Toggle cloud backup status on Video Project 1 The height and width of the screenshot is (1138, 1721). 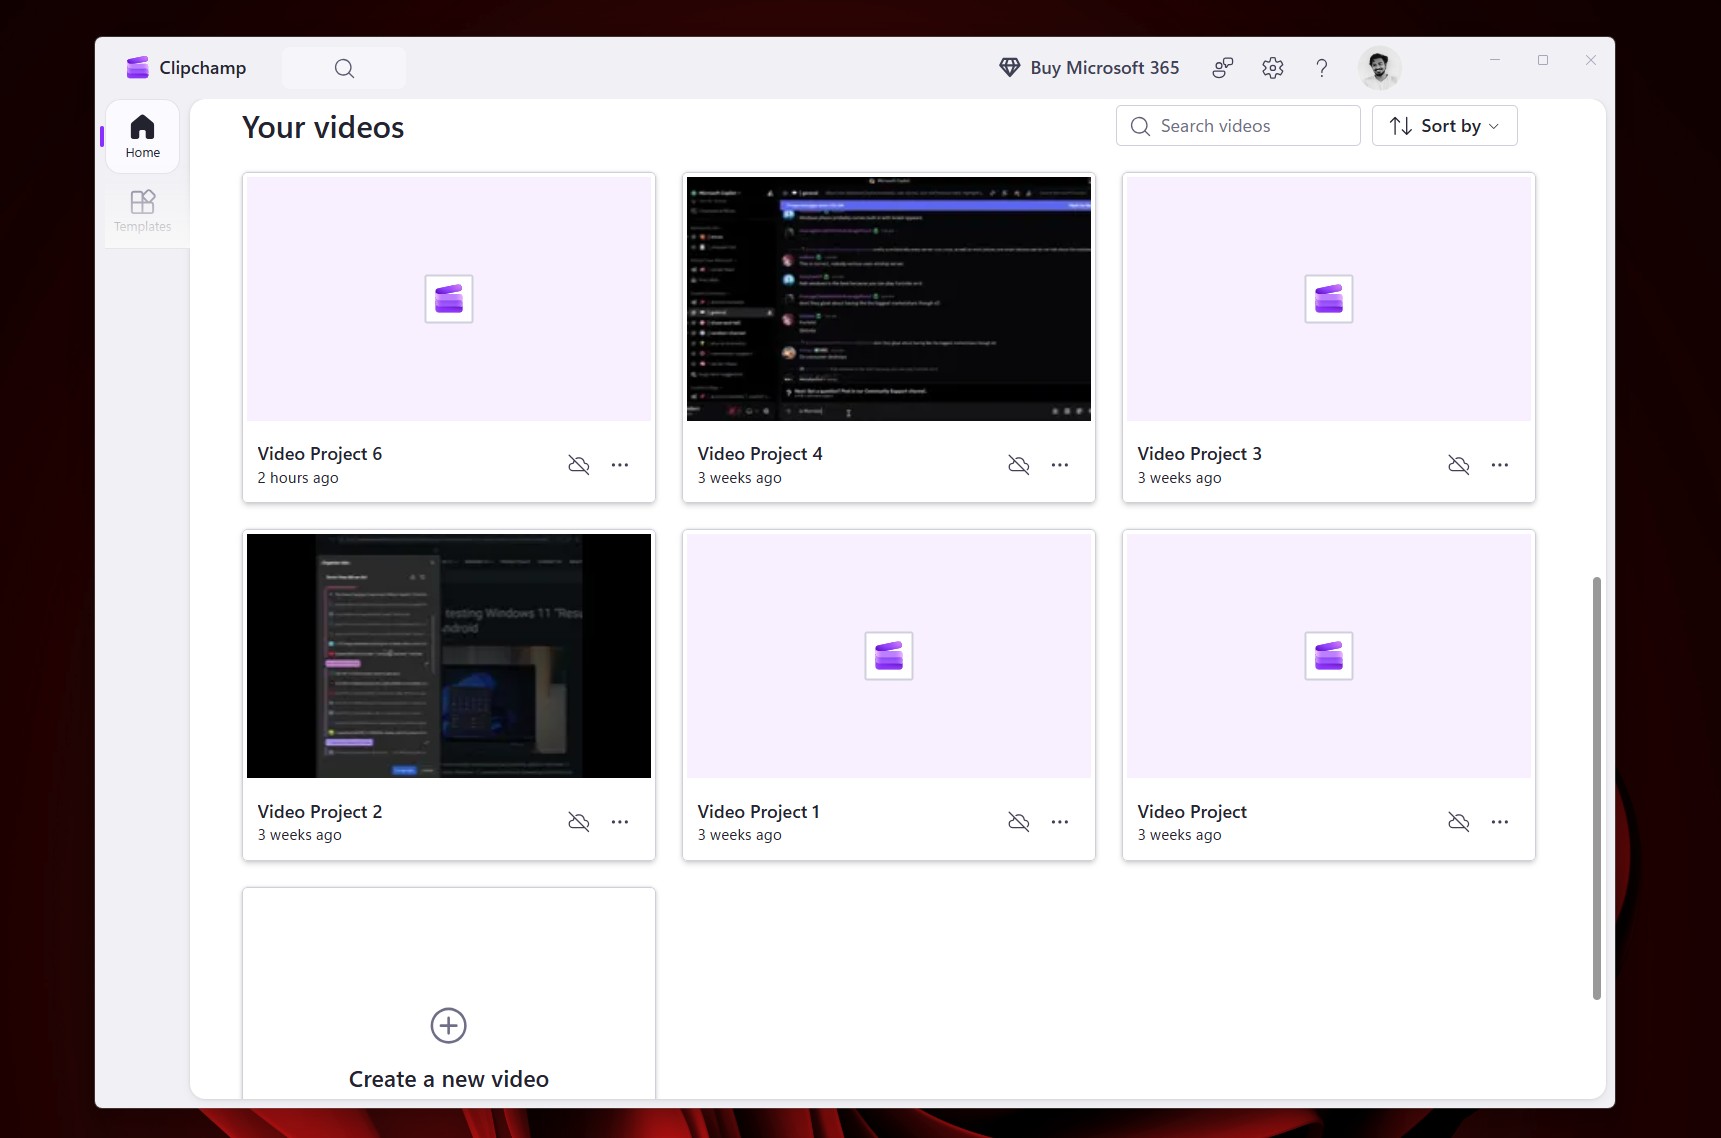(1019, 821)
